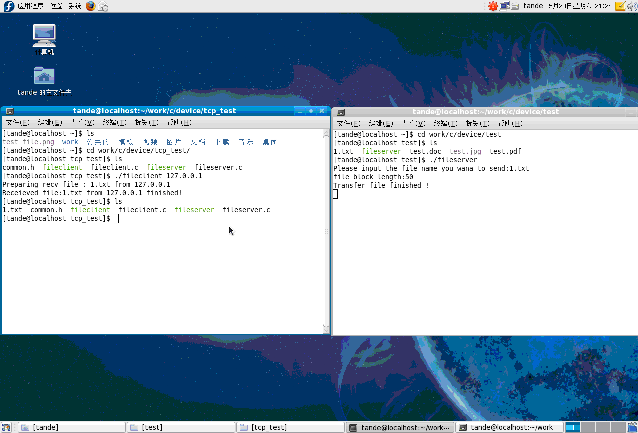Open Edit menu in tcp_test terminal
This screenshot has height=433, width=638.
coord(50,122)
